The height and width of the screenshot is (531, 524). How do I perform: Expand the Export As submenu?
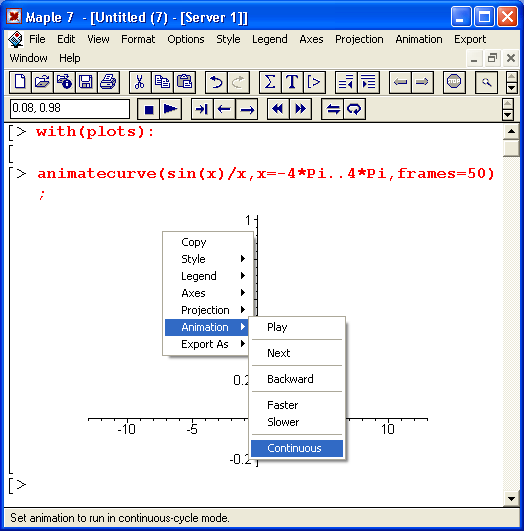(208, 344)
